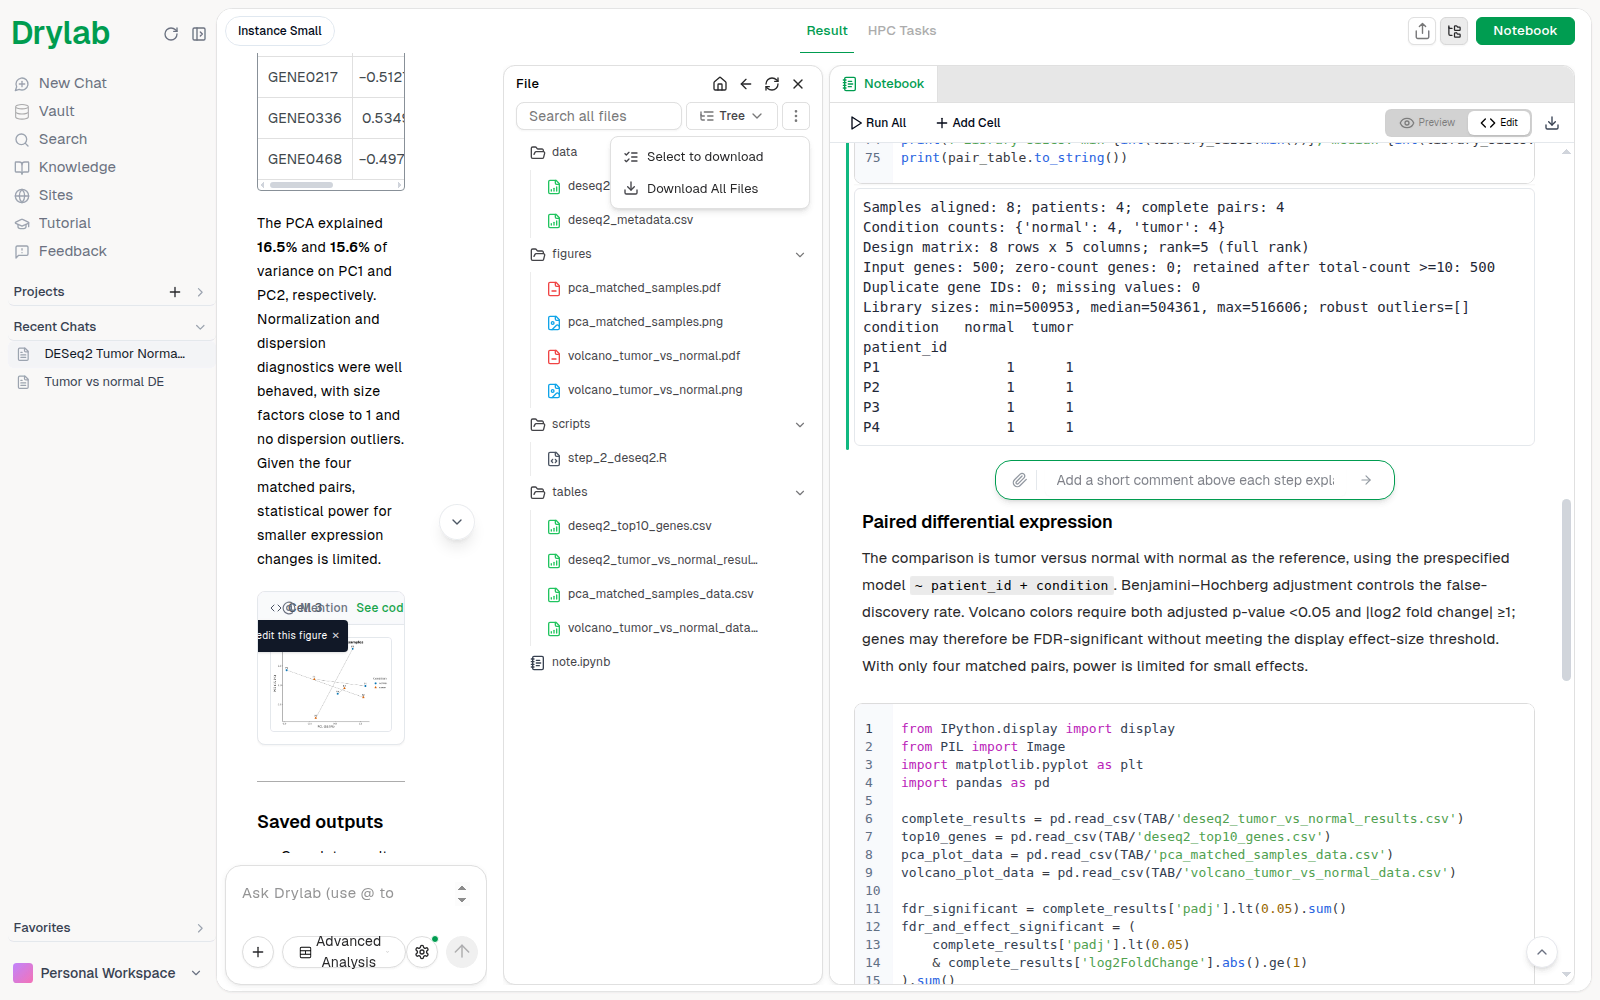The height and width of the screenshot is (1000, 1600).
Task: Click the refresh icon beside Drylab logo
Action: tap(171, 34)
